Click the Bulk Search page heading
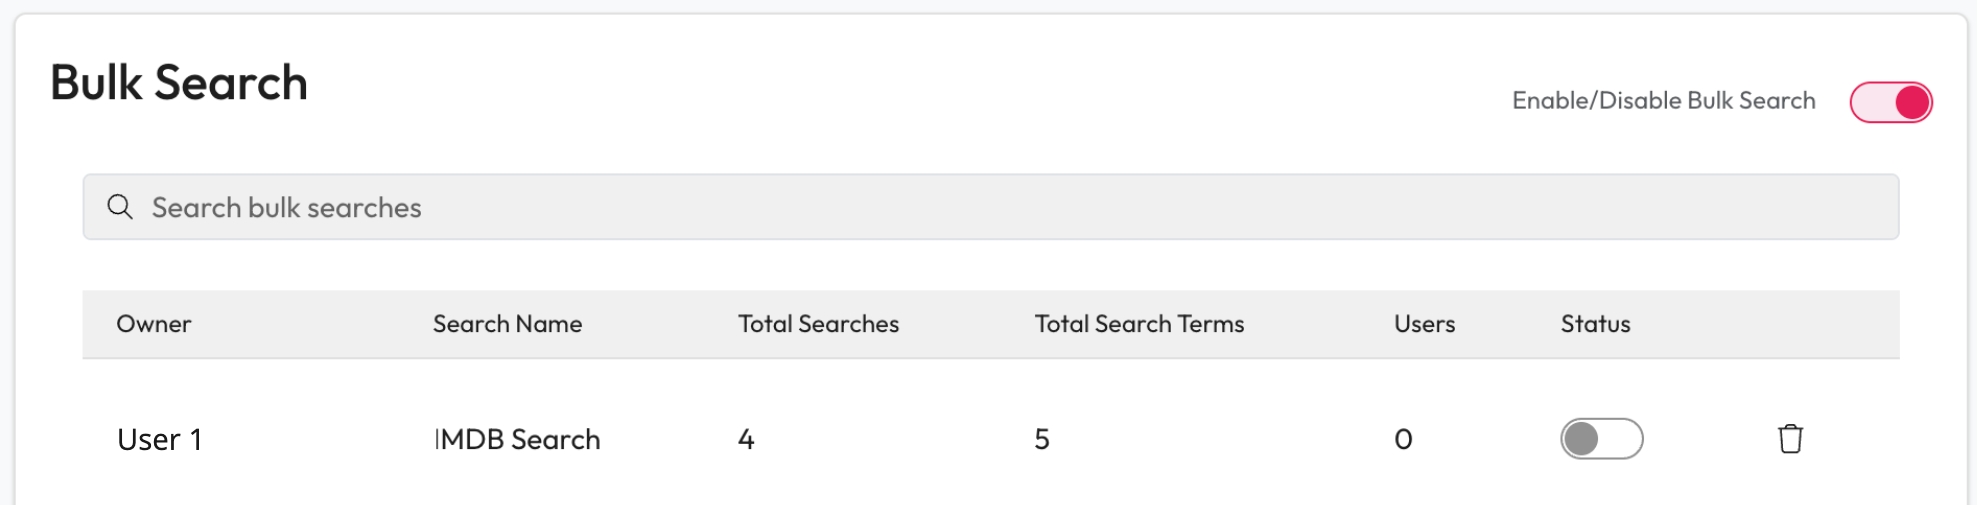The height and width of the screenshot is (505, 1978). (179, 83)
